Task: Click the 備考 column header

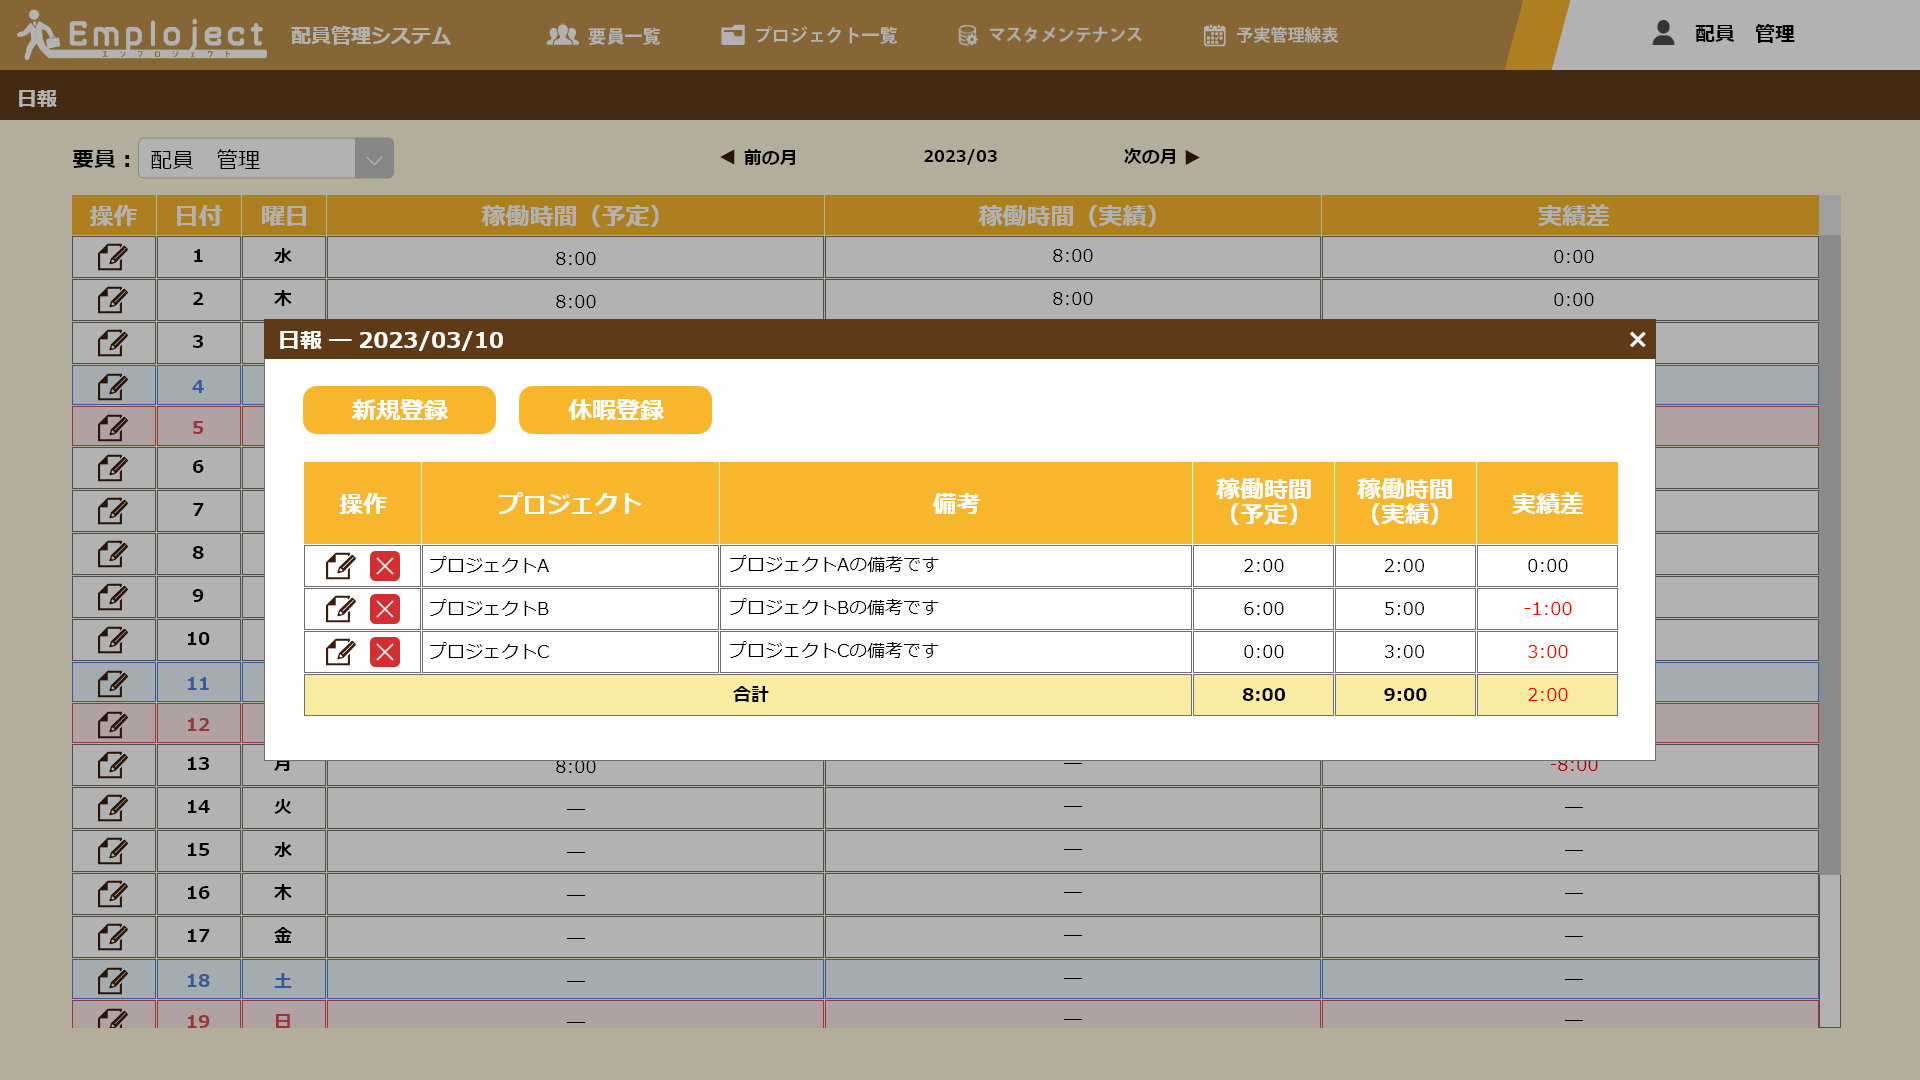Action: (955, 503)
